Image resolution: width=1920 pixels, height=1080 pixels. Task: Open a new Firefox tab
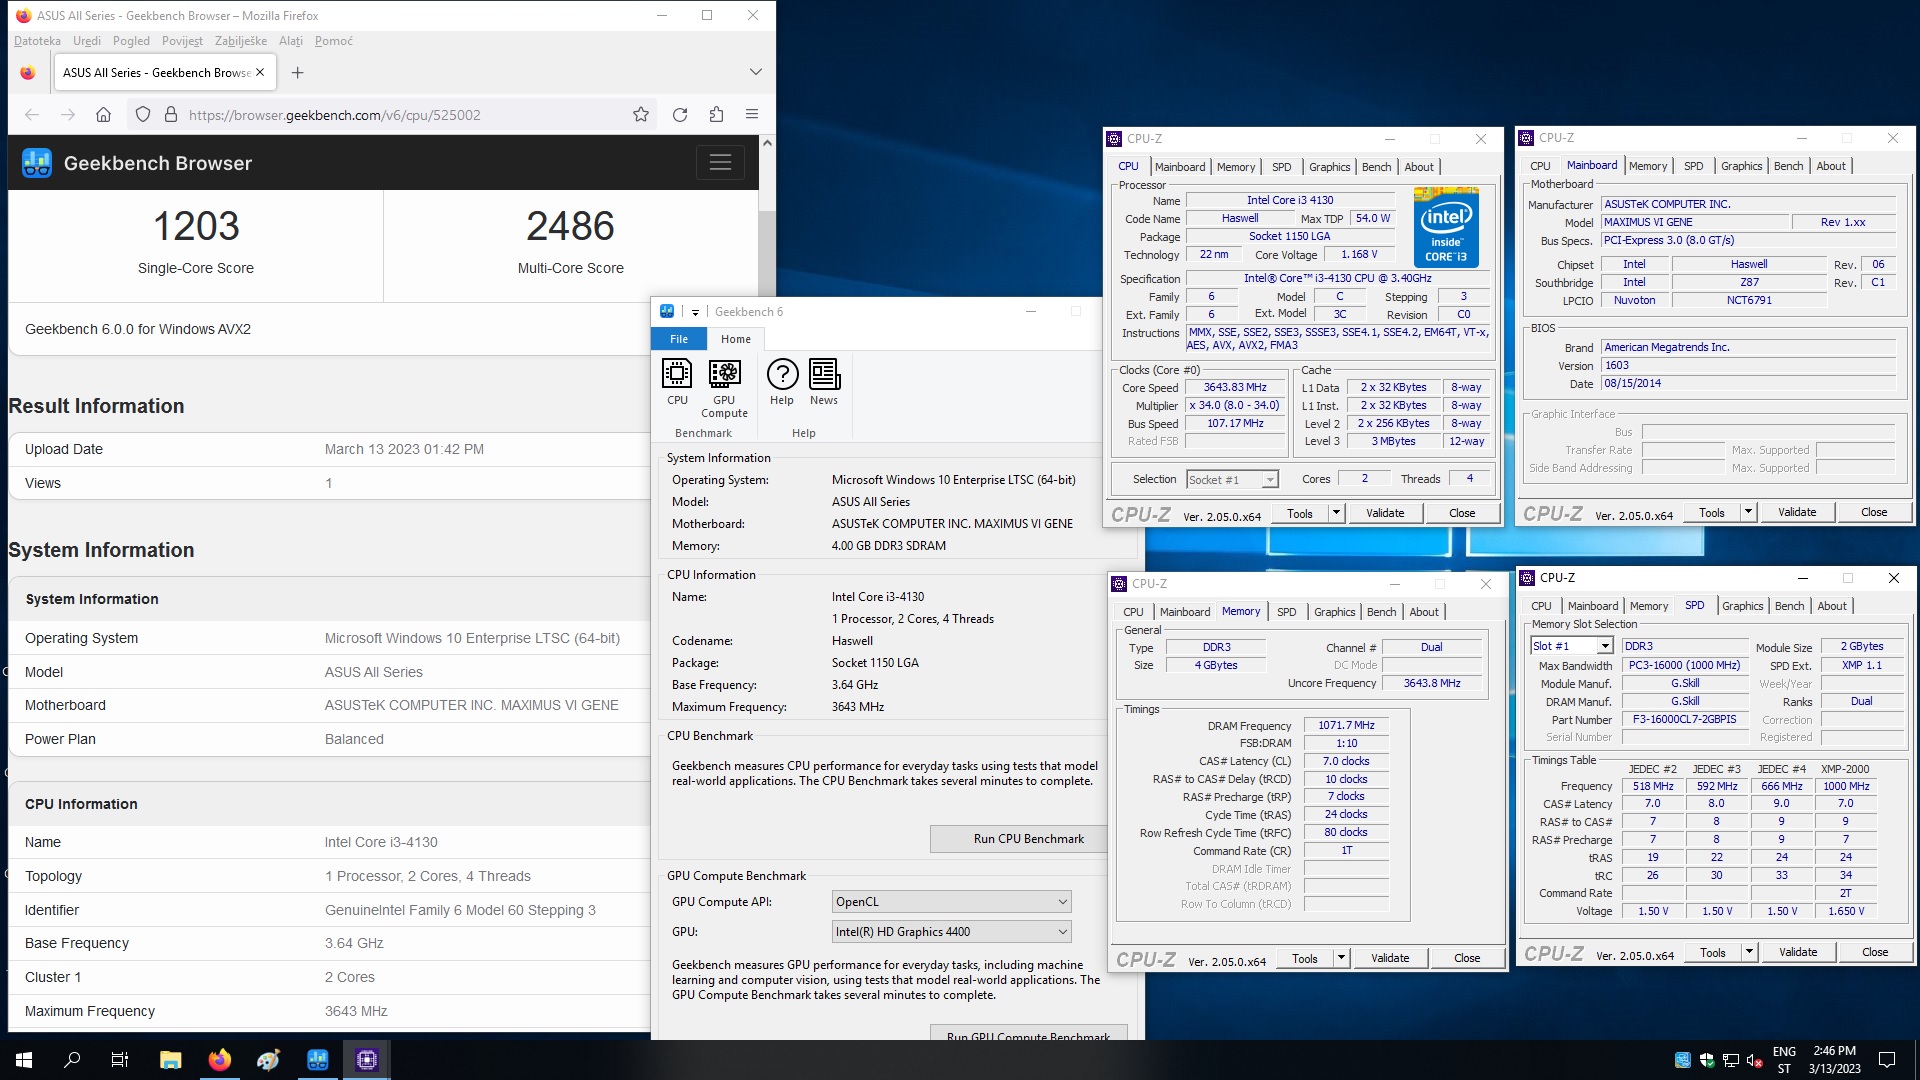[x=297, y=72]
